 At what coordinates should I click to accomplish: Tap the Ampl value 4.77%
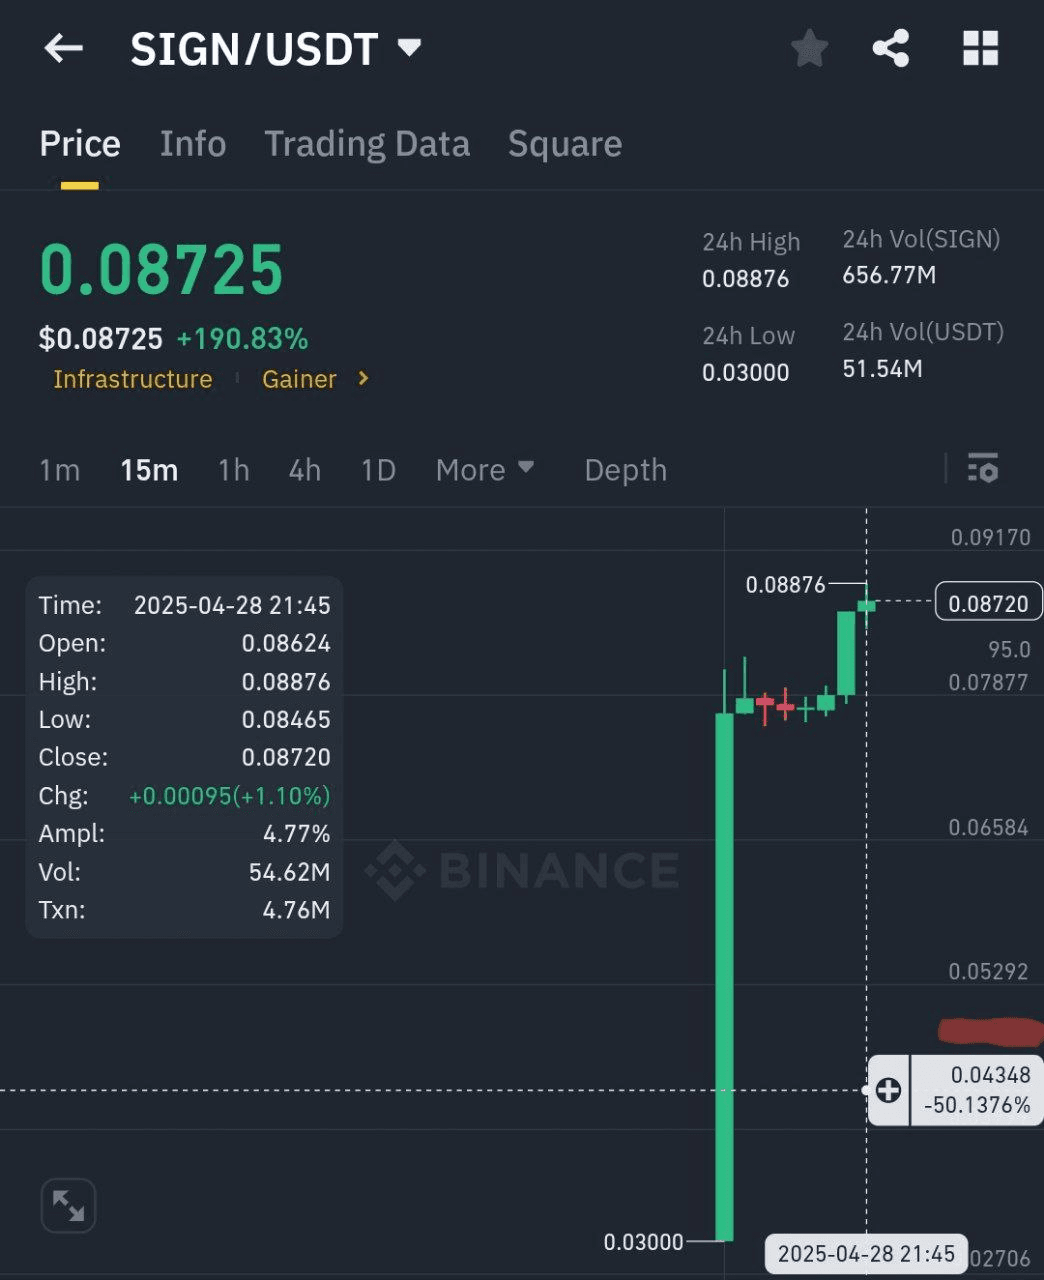tap(297, 833)
